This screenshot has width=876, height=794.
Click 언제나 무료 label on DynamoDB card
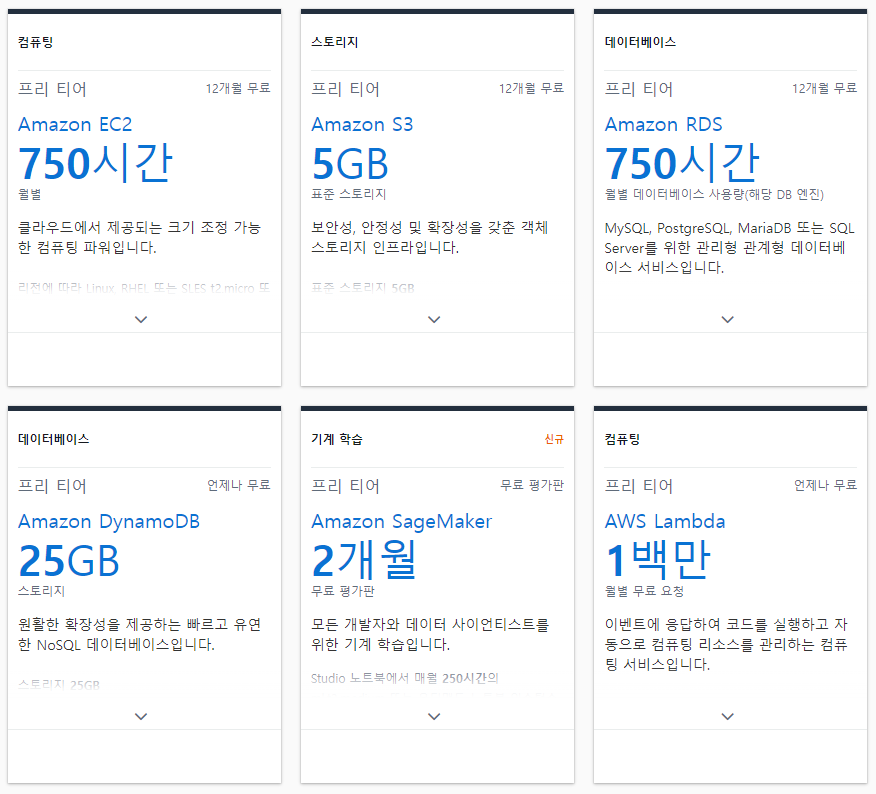coord(239,485)
